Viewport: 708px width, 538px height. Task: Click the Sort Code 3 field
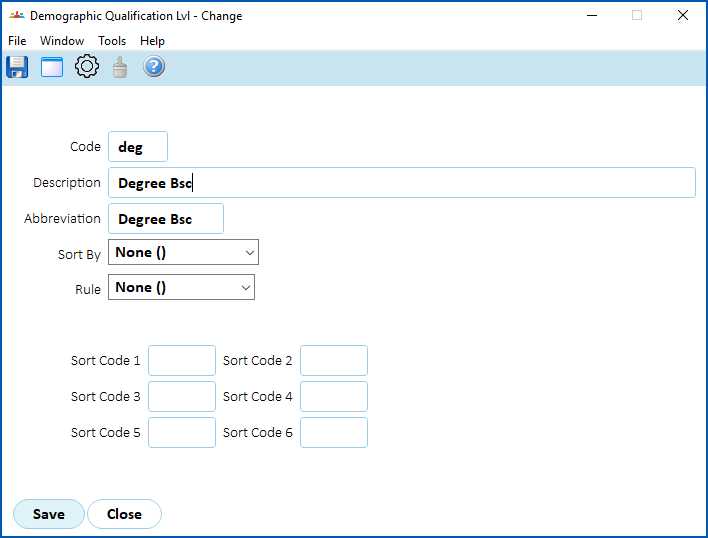(x=182, y=397)
